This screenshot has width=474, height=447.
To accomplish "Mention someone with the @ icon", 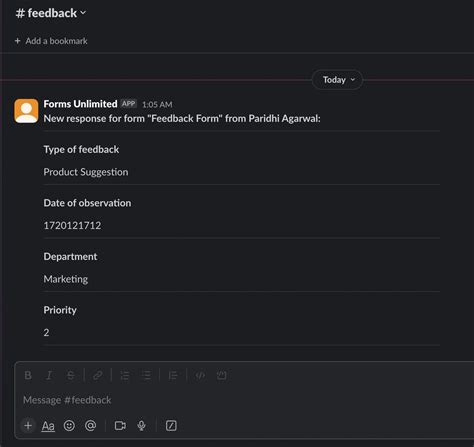I will tap(90, 426).
